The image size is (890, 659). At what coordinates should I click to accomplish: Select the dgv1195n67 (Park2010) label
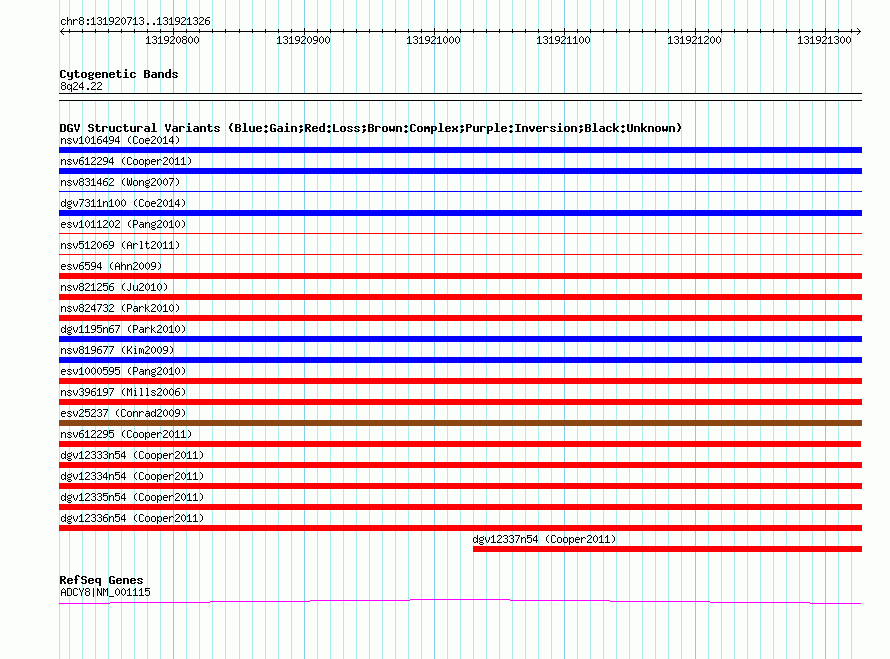(123, 329)
